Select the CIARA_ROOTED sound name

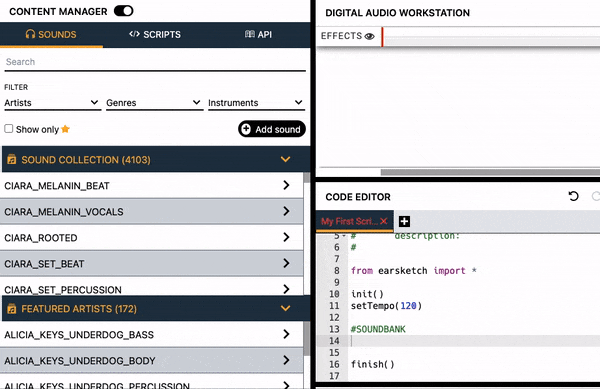pyautogui.click(x=41, y=238)
